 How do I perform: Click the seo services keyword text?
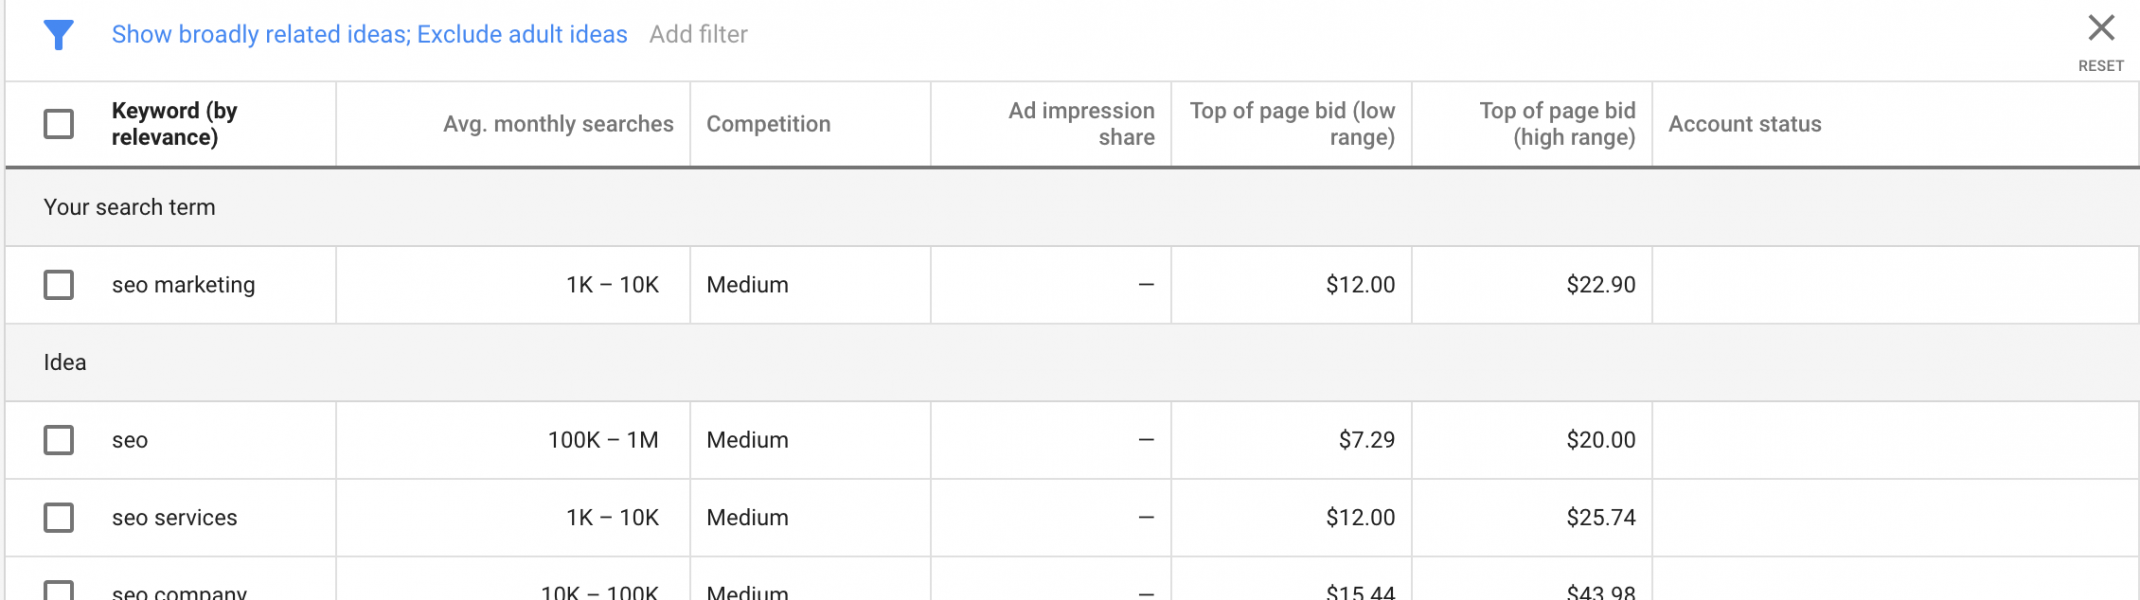point(174,518)
